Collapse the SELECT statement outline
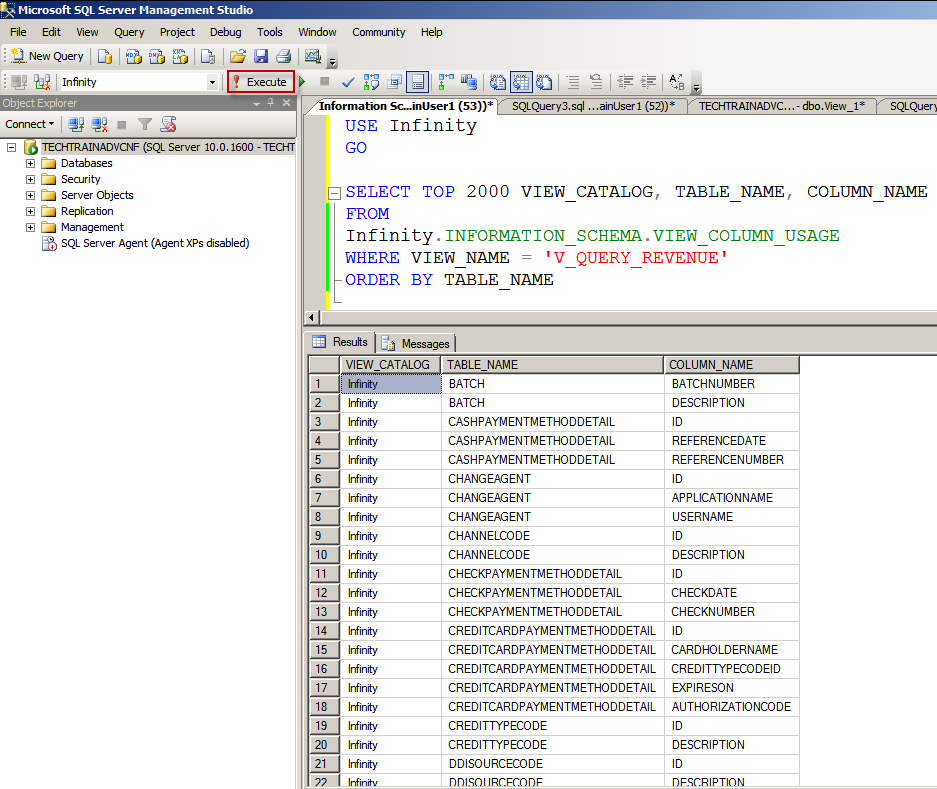 coord(335,192)
